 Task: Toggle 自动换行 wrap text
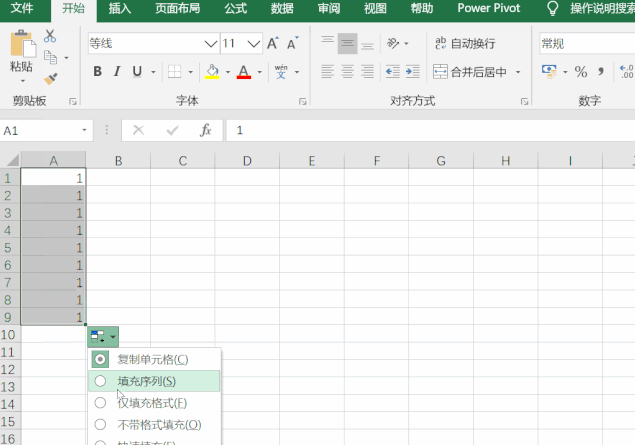click(465, 43)
